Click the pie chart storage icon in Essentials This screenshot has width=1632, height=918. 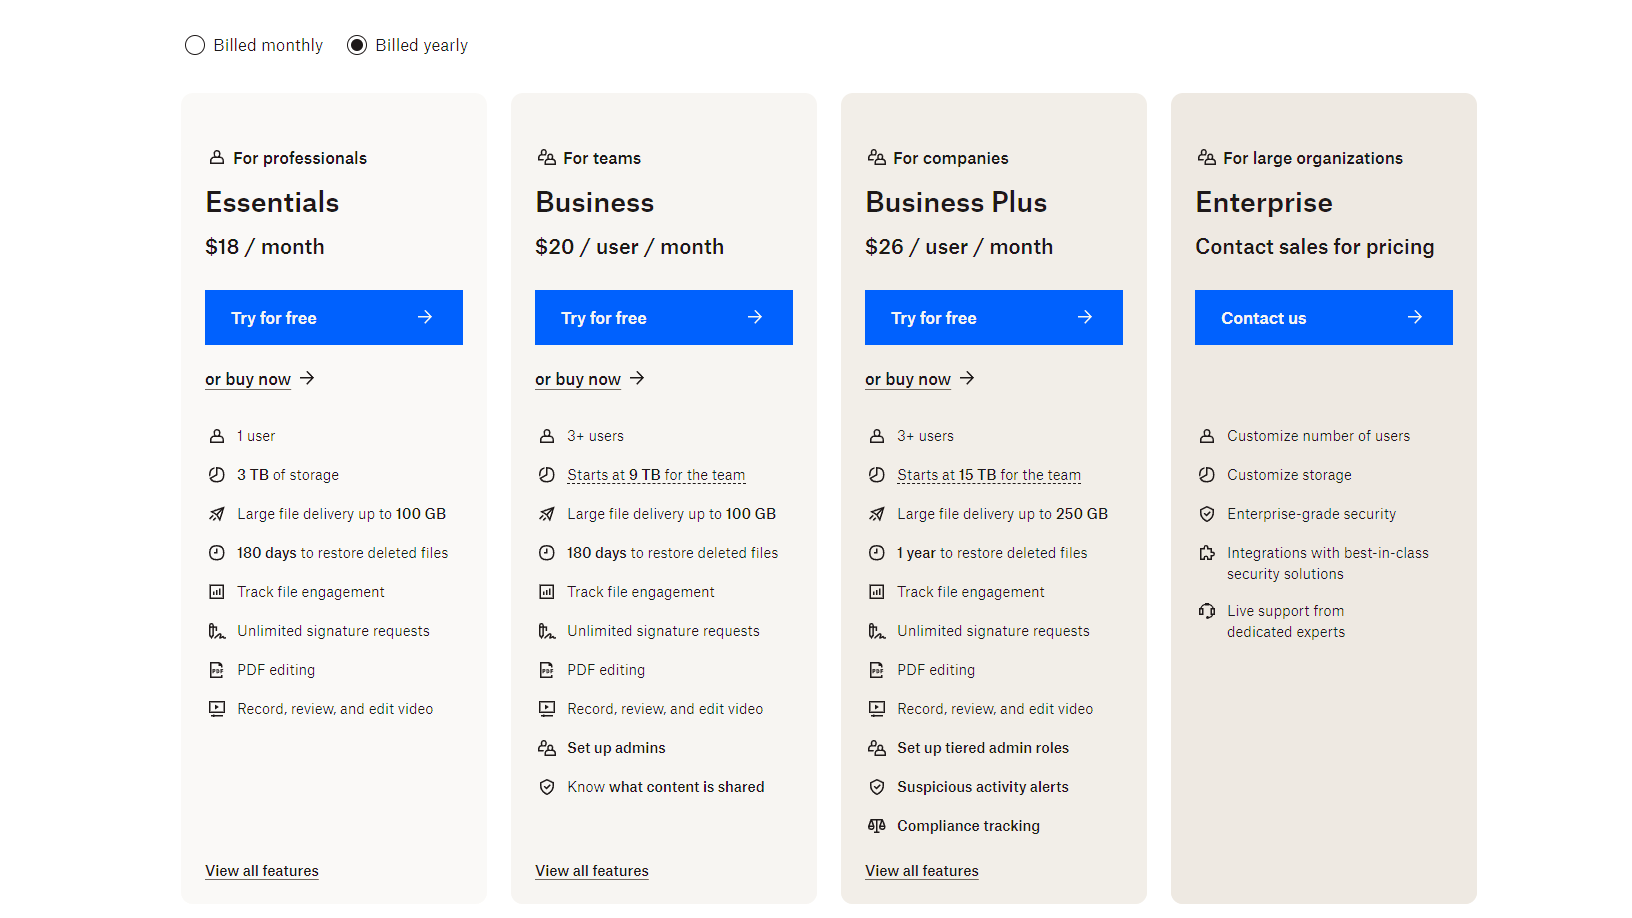click(217, 474)
